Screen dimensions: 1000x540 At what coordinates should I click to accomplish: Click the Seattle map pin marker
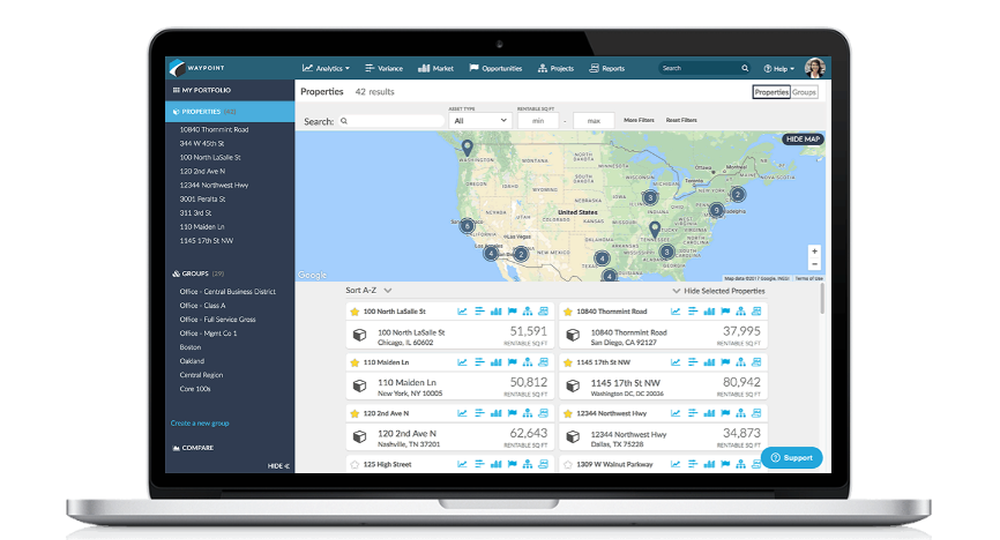click(467, 148)
